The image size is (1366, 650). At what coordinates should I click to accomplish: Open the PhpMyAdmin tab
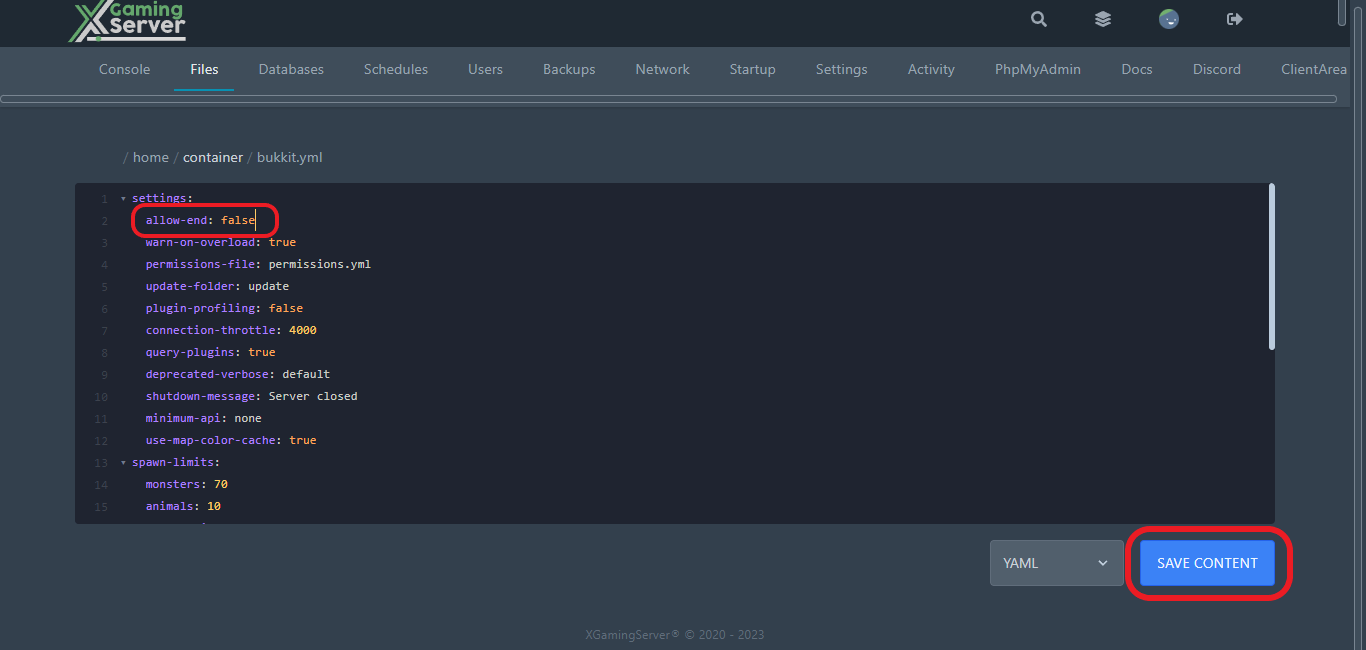click(1038, 69)
